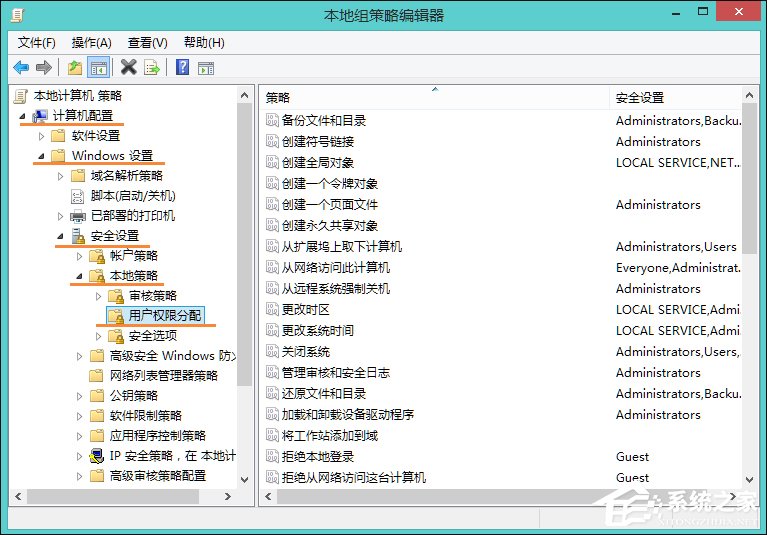Open the 文件(F) menu
The width and height of the screenshot is (767, 535).
pyautogui.click(x=36, y=43)
